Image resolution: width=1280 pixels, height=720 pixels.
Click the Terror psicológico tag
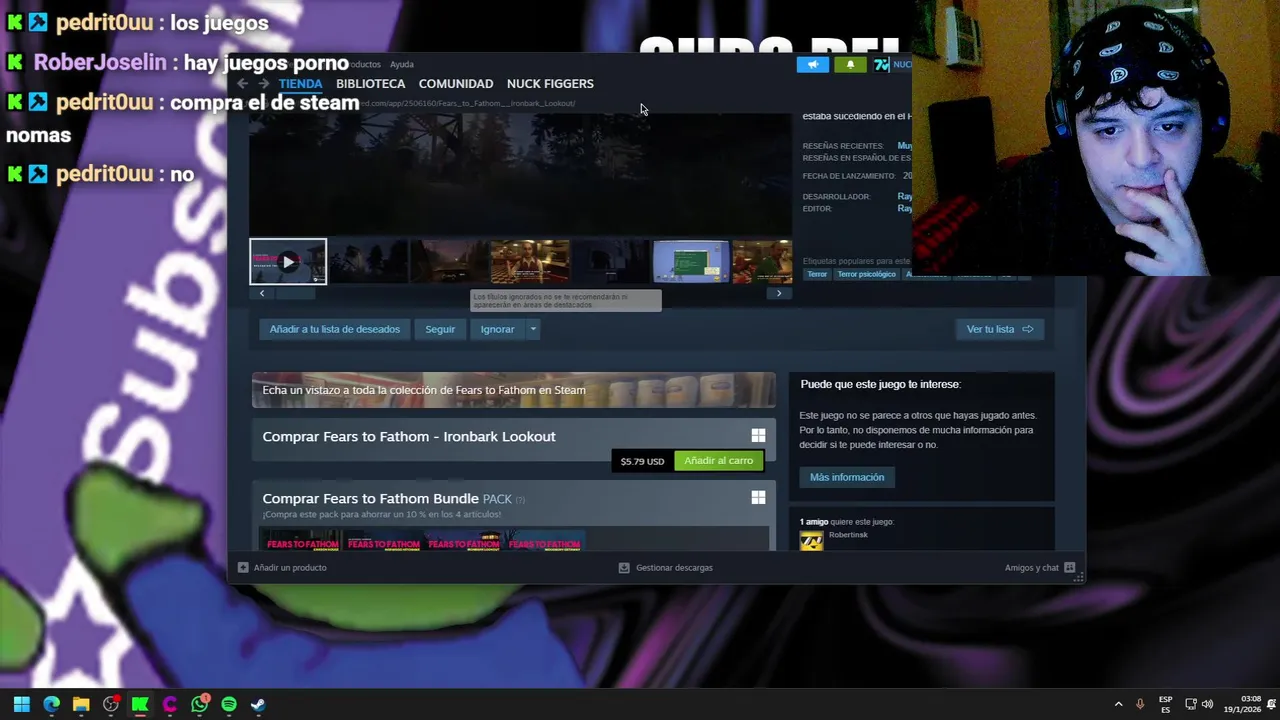click(866, 274)
